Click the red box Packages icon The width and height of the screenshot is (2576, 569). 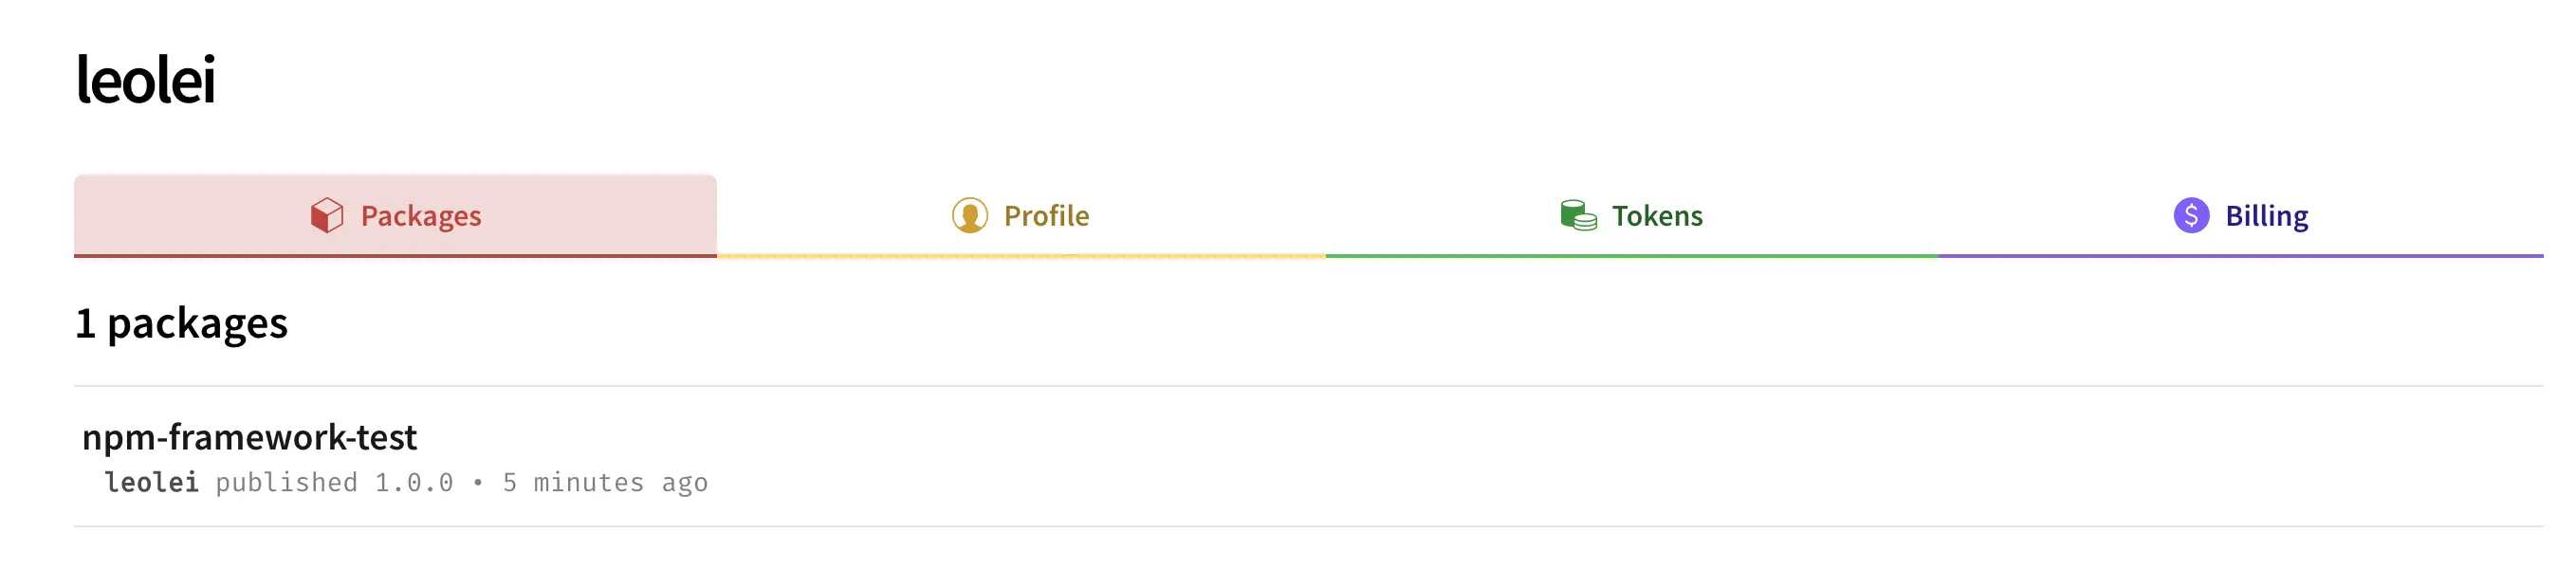point(326,215)
